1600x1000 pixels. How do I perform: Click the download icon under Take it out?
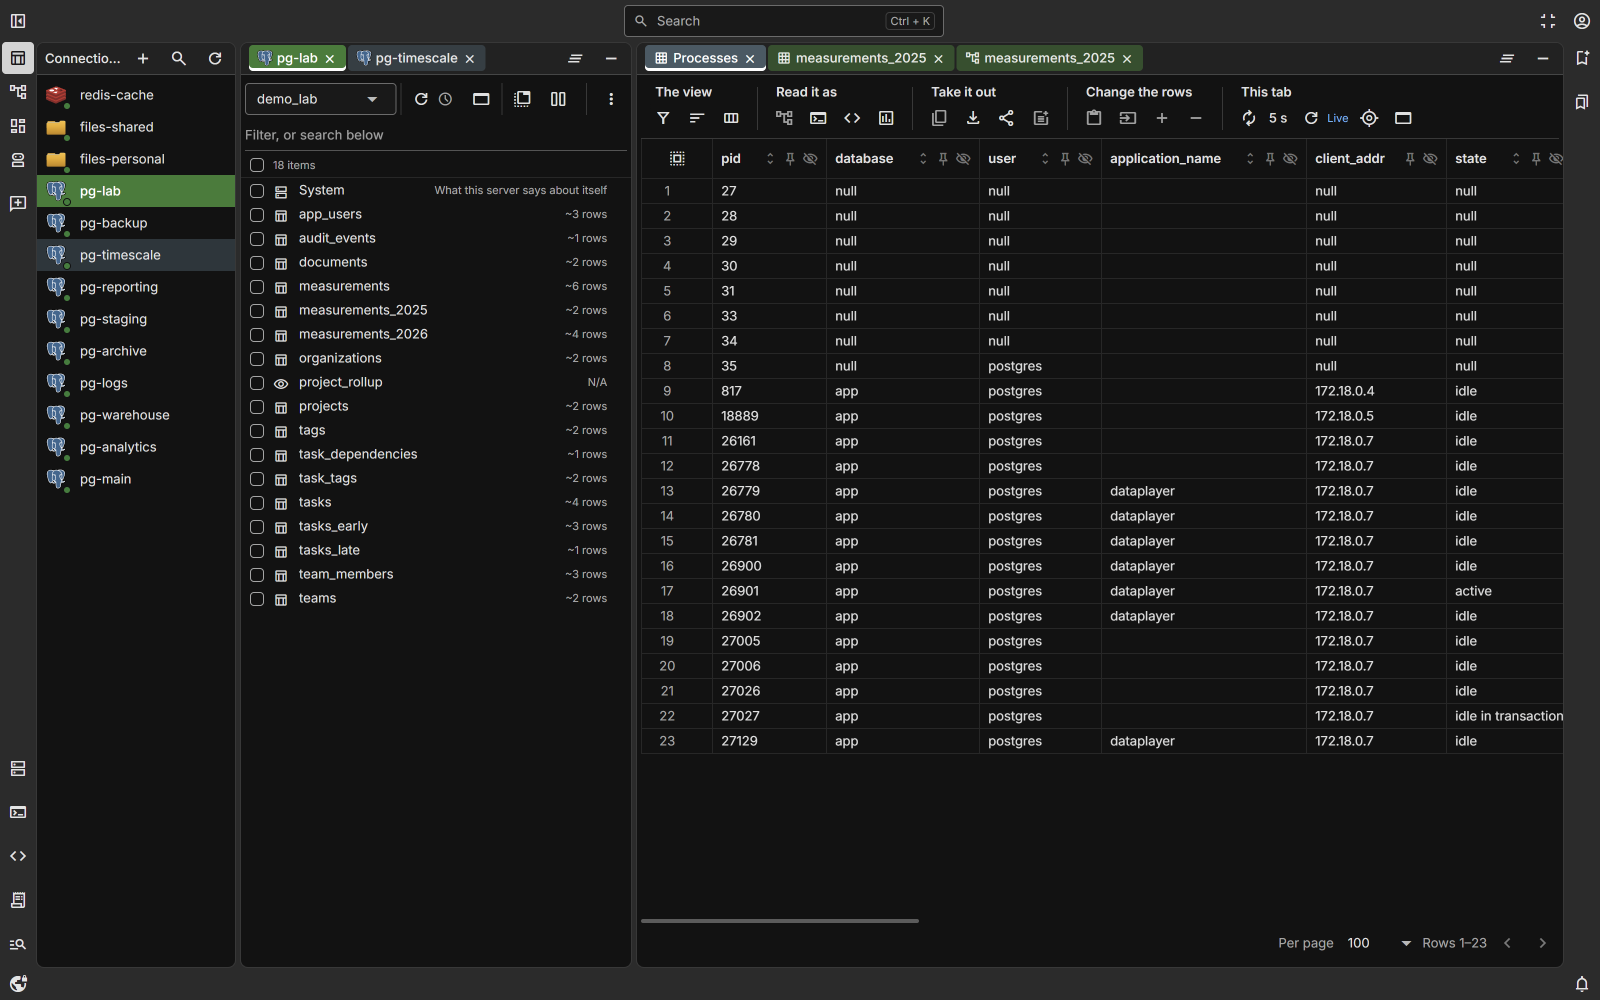coord(973,118)
